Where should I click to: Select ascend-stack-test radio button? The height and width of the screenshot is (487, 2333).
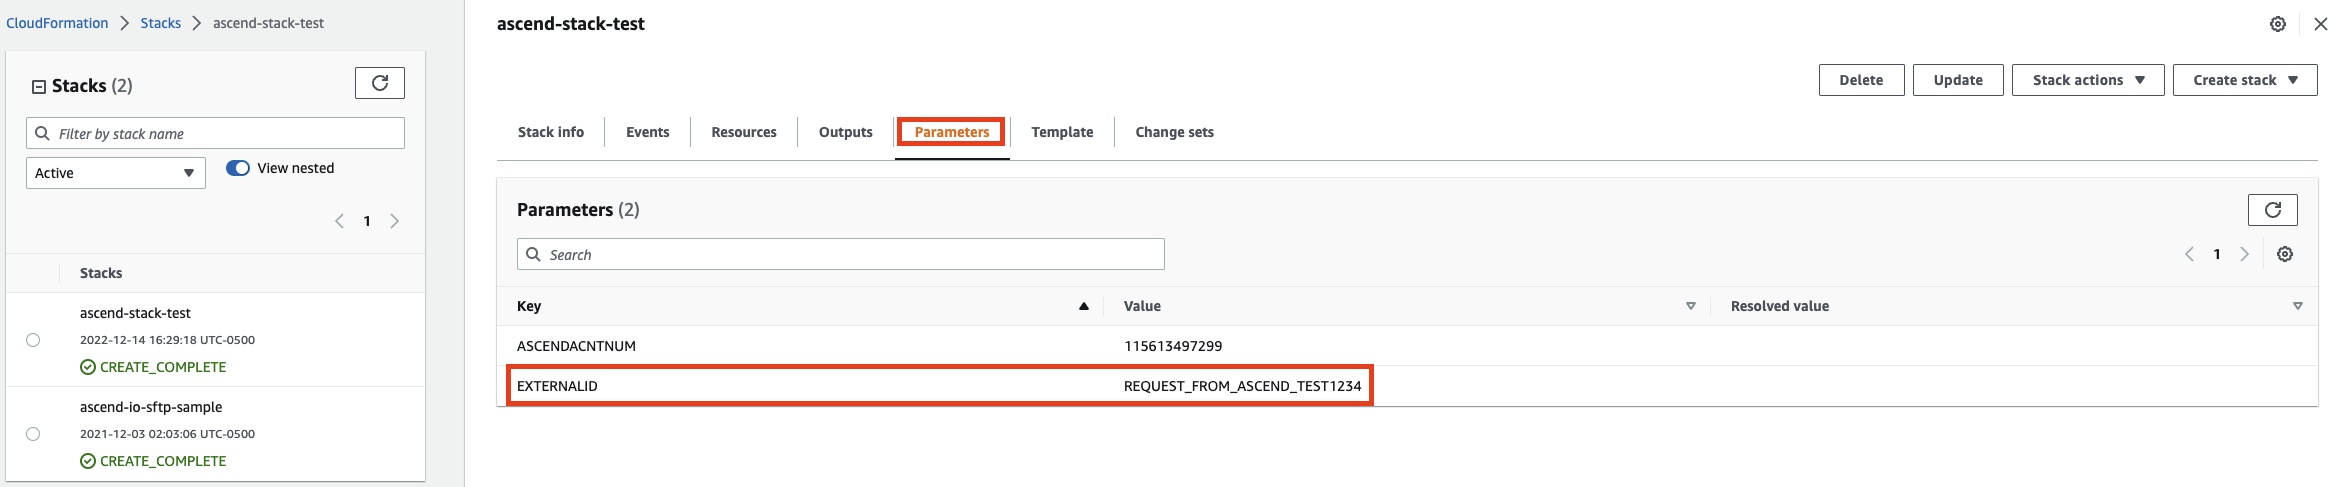(33, 340)
